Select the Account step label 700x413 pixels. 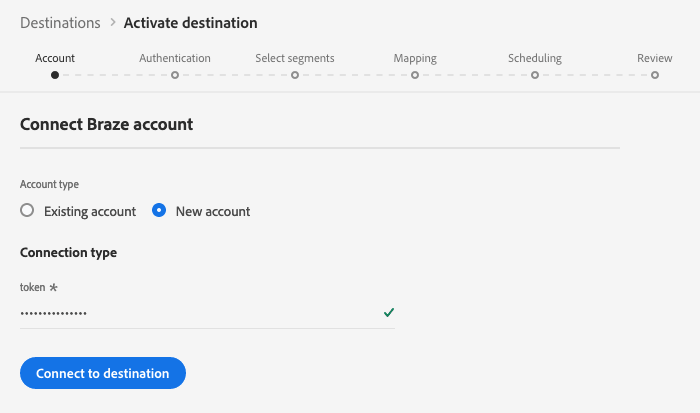click(x=55, y=58)
